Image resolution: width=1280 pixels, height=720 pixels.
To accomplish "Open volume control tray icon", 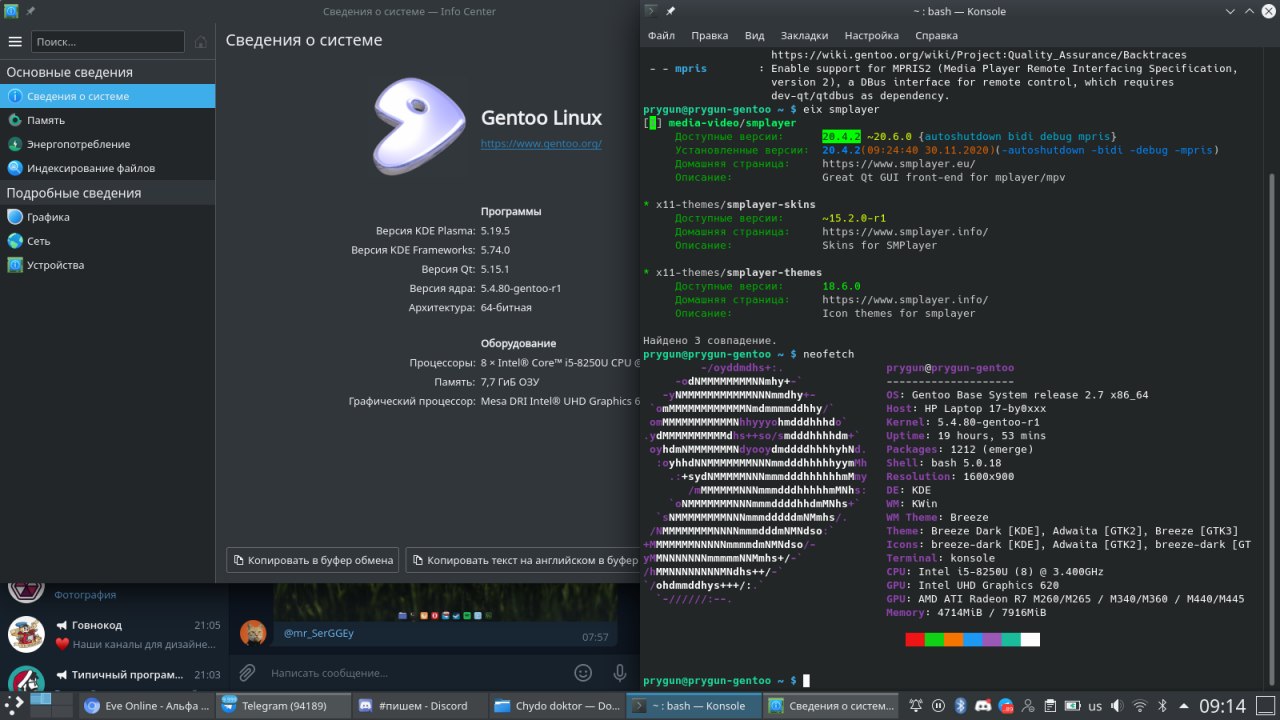I will click(x=1117, y=705).
